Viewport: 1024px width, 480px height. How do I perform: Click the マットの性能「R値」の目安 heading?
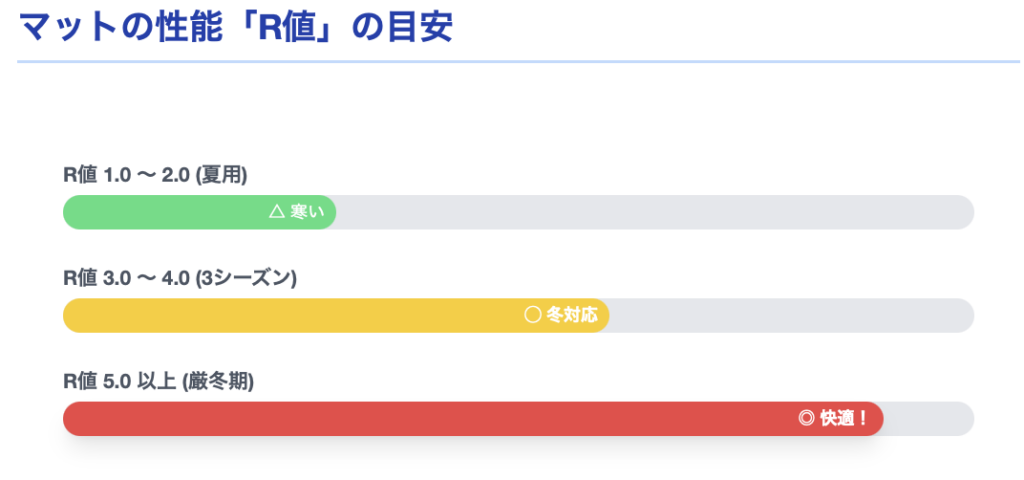click(236, 27)
